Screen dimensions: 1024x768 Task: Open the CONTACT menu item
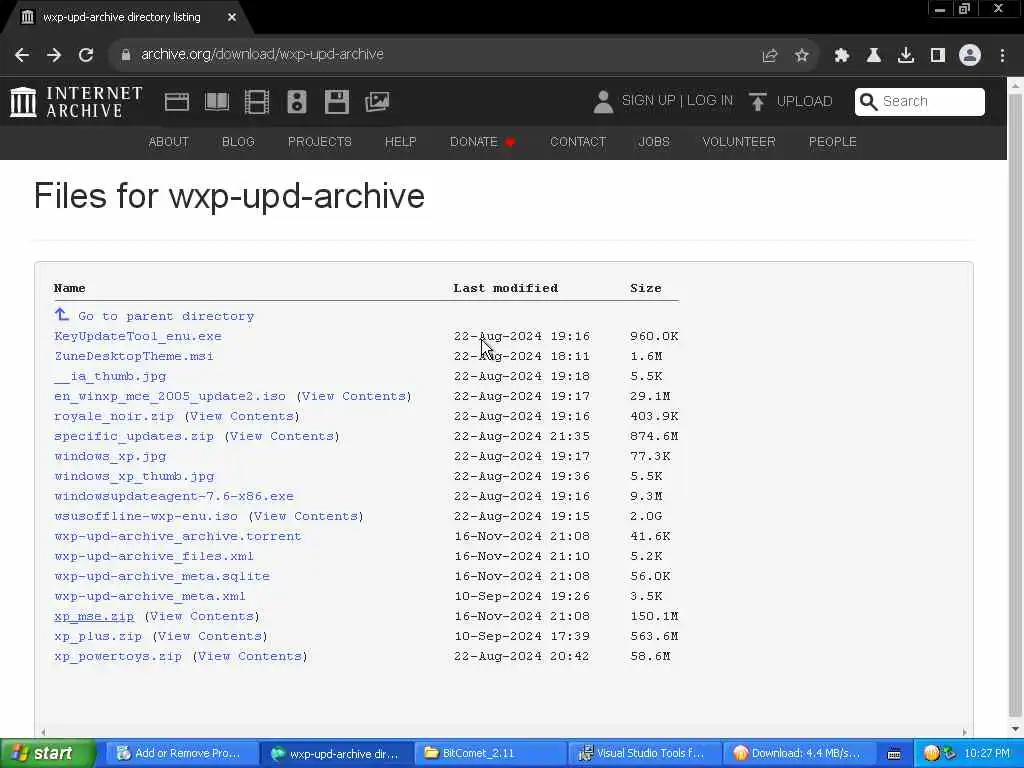pos(578,142)
